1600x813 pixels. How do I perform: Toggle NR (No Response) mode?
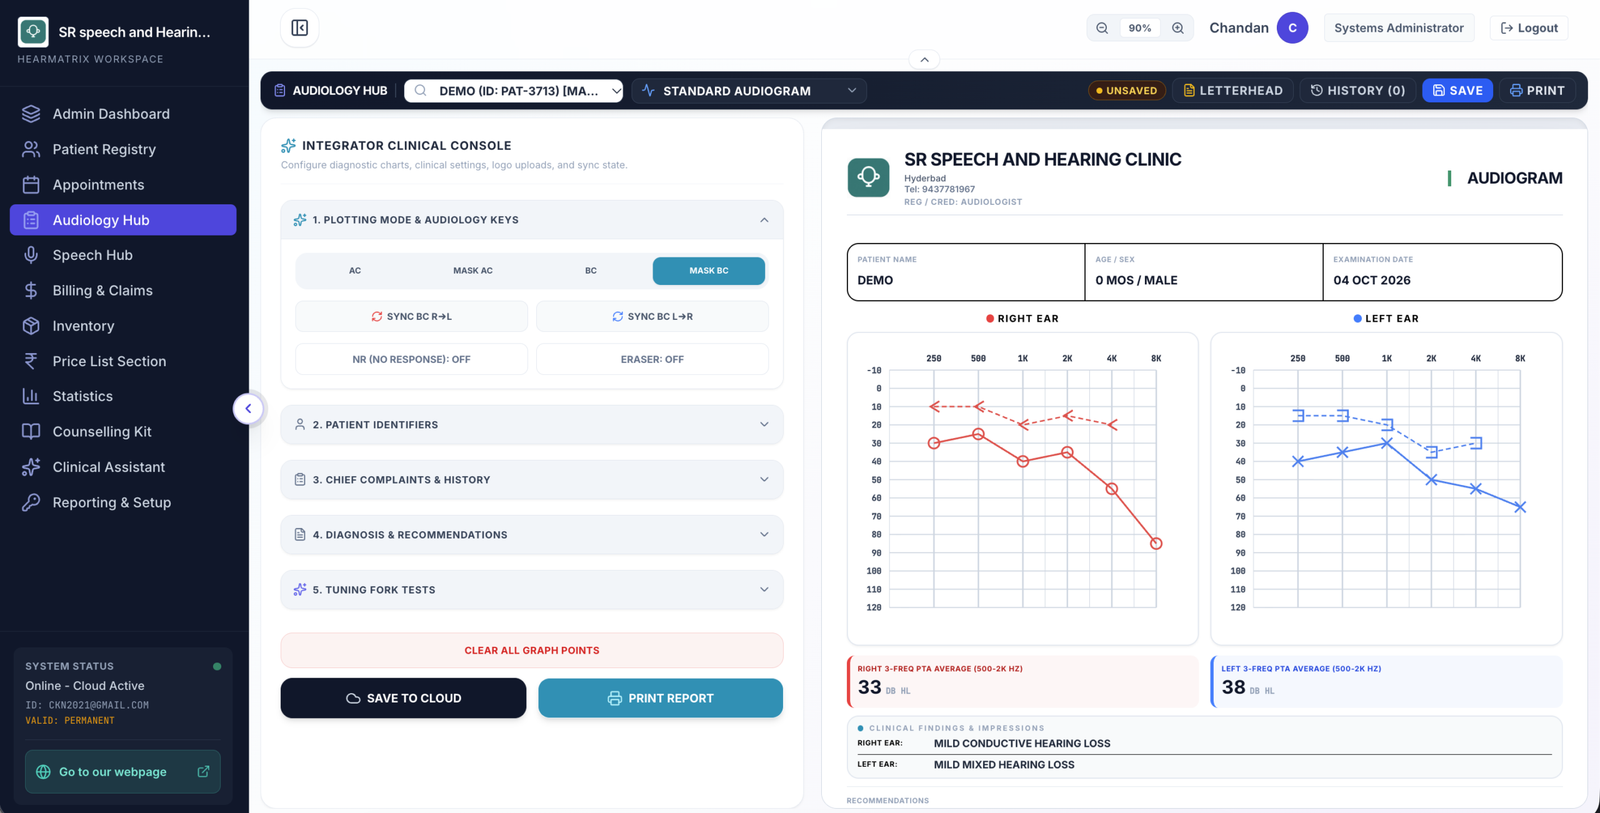411,359
